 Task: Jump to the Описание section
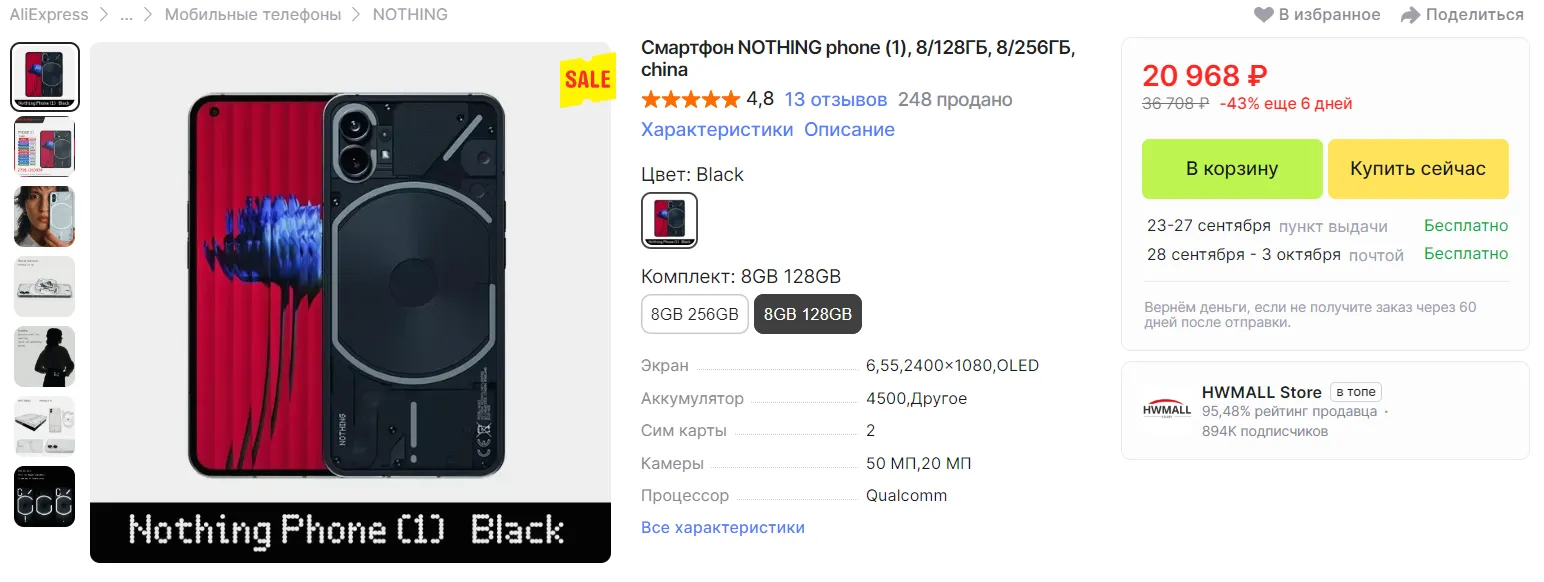tap(849, 130)
